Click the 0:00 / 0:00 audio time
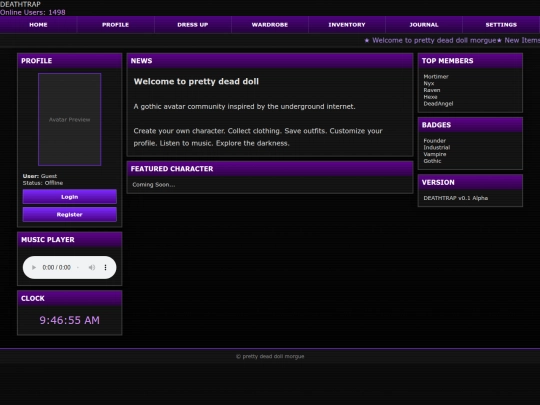 56,267
